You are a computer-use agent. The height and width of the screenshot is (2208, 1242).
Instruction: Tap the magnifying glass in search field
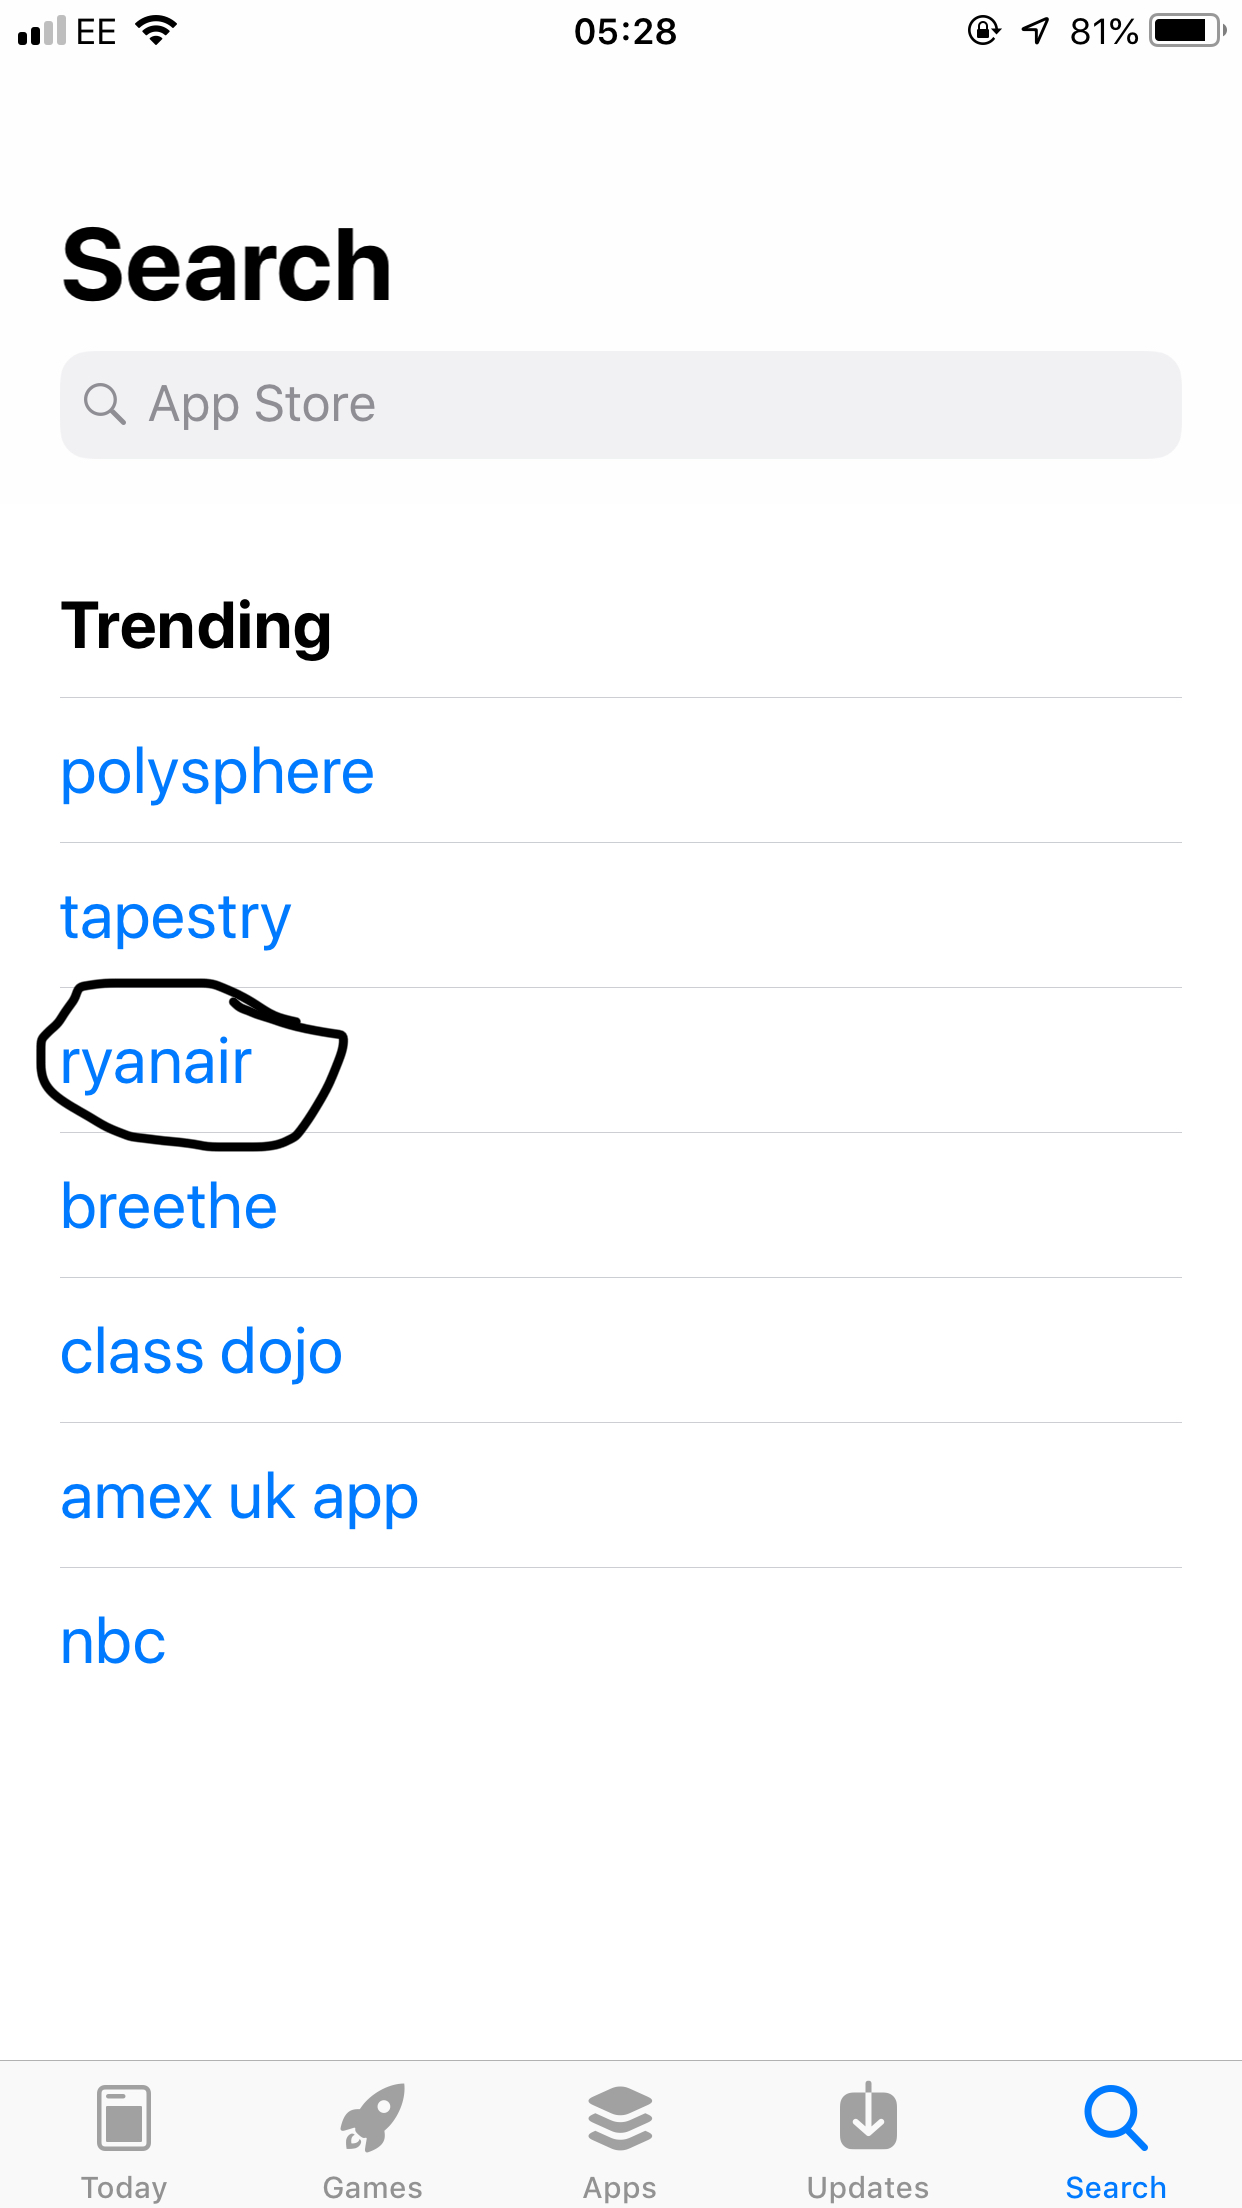104,405
